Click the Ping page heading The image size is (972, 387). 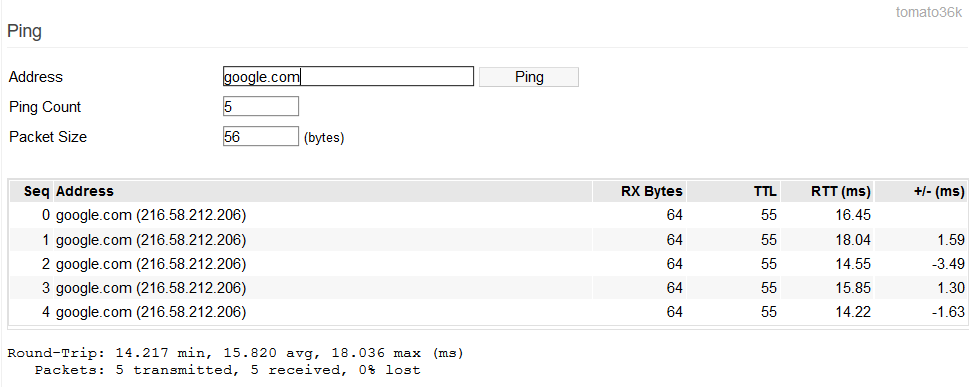24,31
